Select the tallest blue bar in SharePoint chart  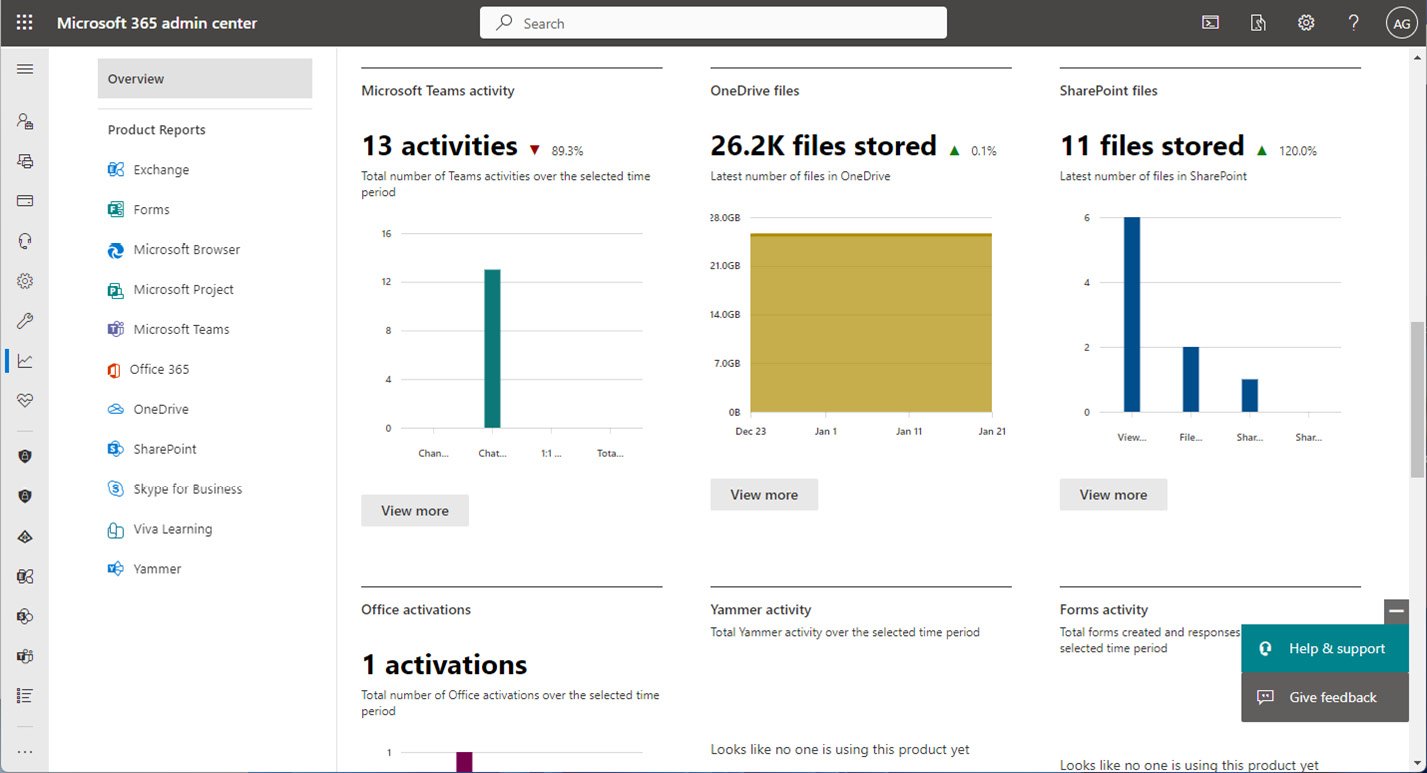(1132, 314)
